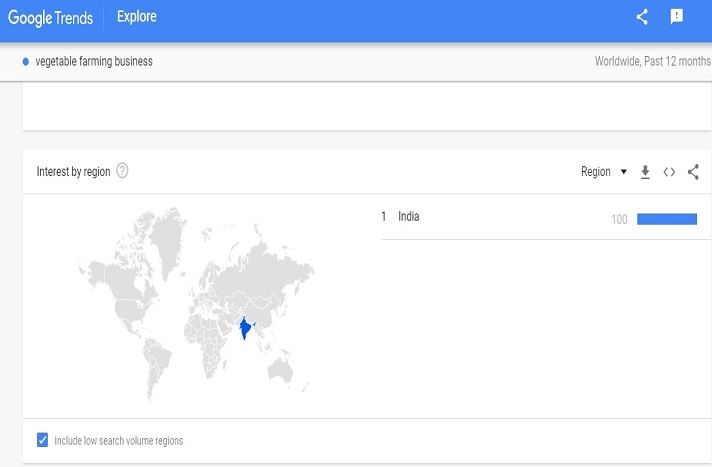
Task: Click India in the region ranking list
Action: [408, 216]
